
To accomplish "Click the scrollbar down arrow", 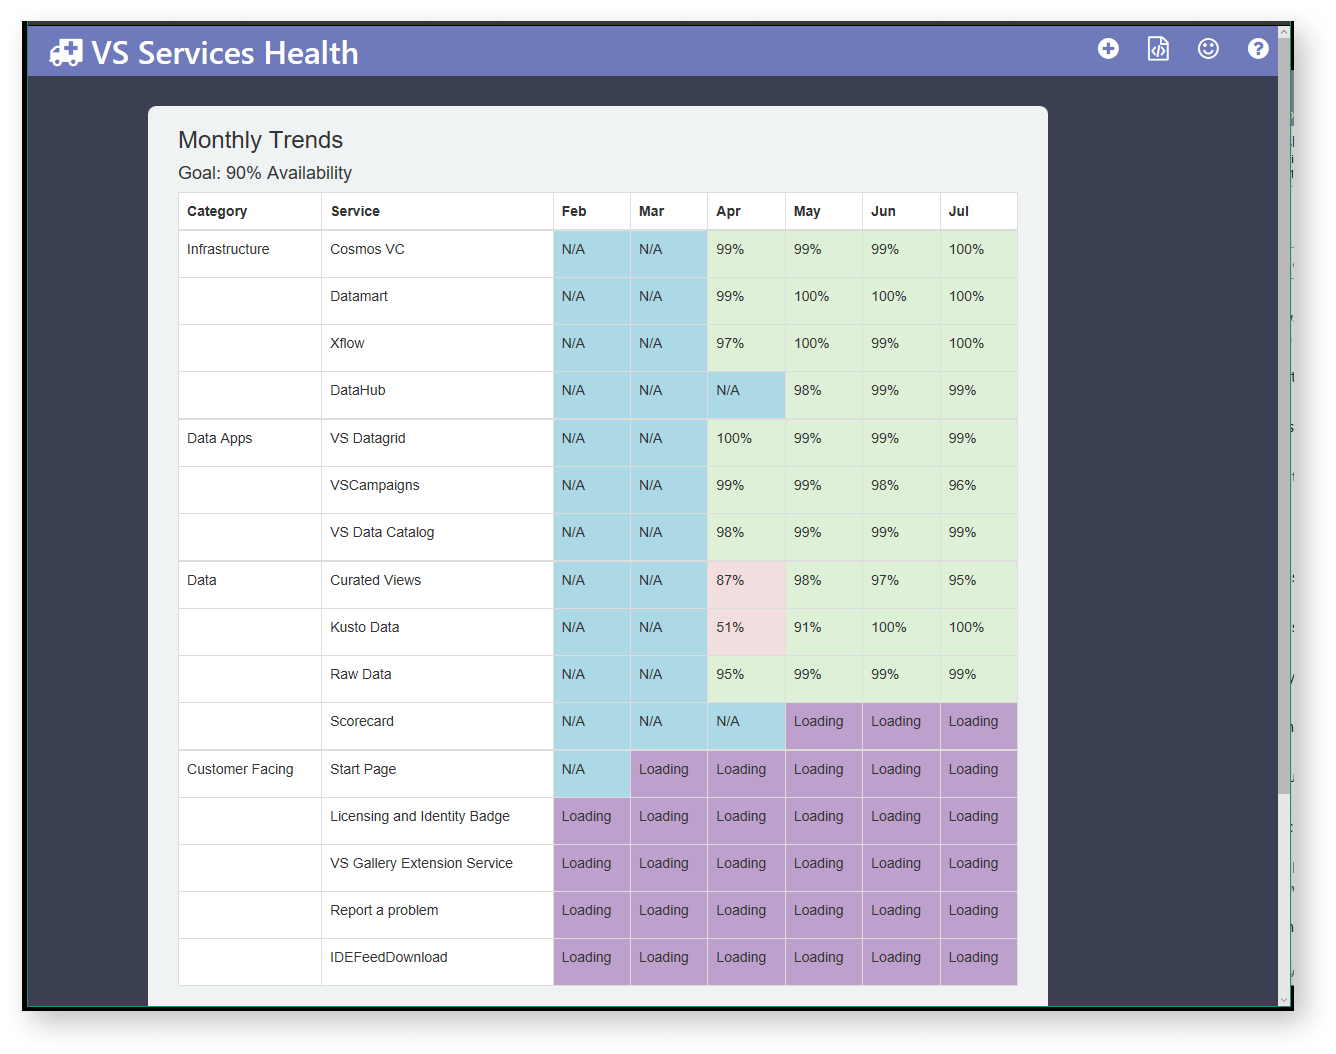I will tap(1284, 998).
